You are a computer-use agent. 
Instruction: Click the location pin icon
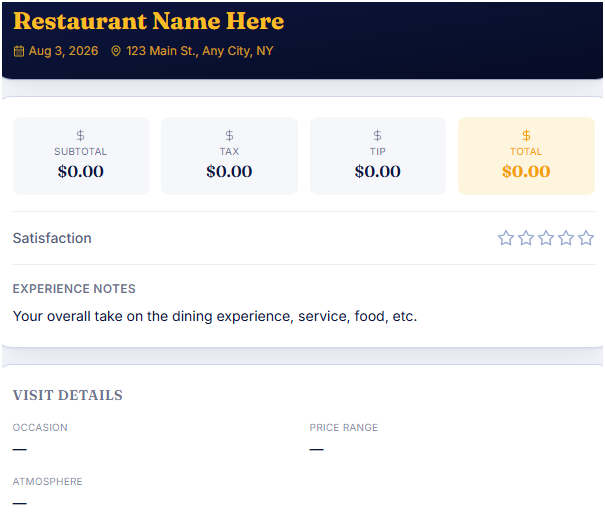pos(116,51)
